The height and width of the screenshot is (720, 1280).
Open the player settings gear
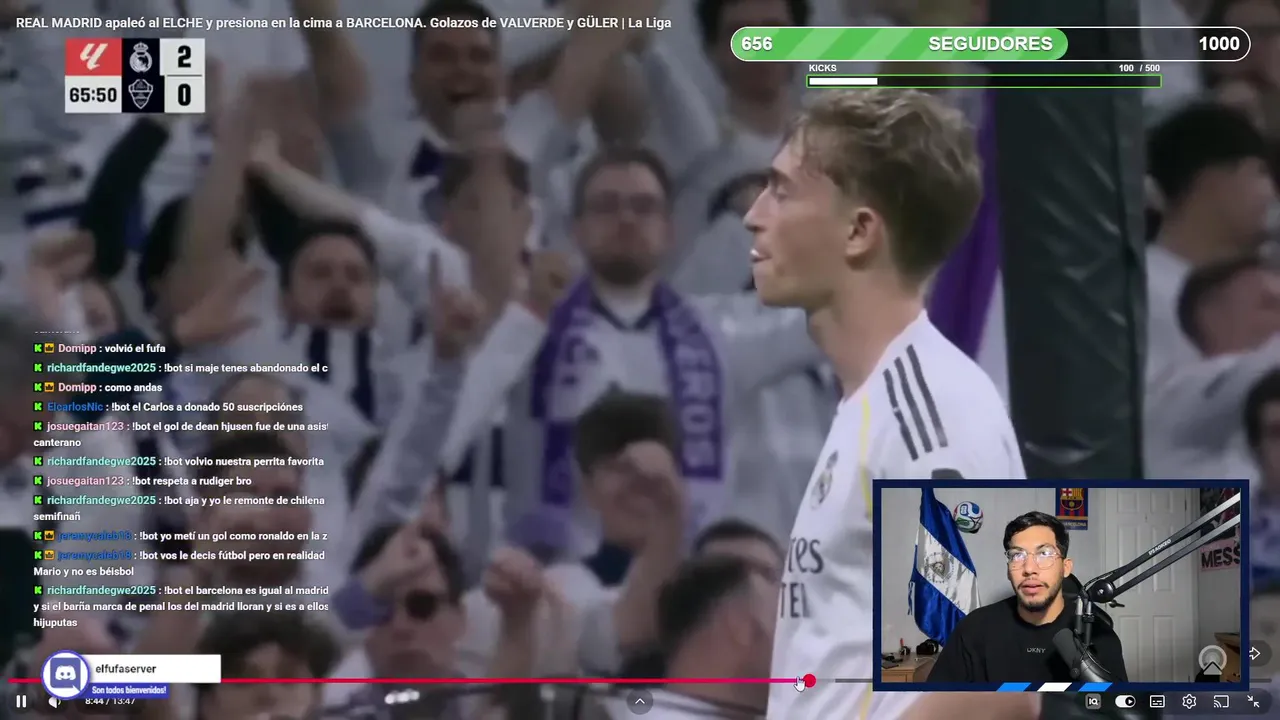[1189, 702]
